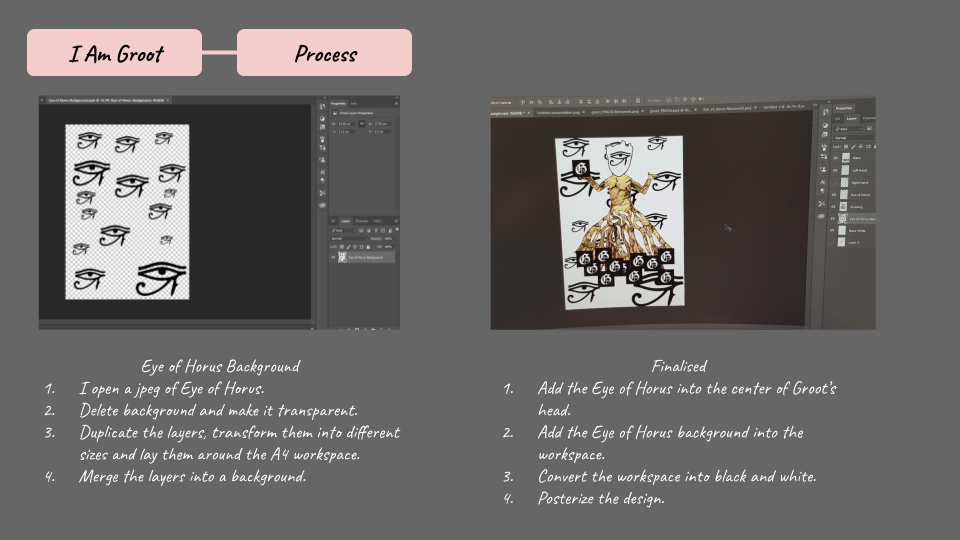Open Untitled-presentation.png document tab

click(558, 113)
